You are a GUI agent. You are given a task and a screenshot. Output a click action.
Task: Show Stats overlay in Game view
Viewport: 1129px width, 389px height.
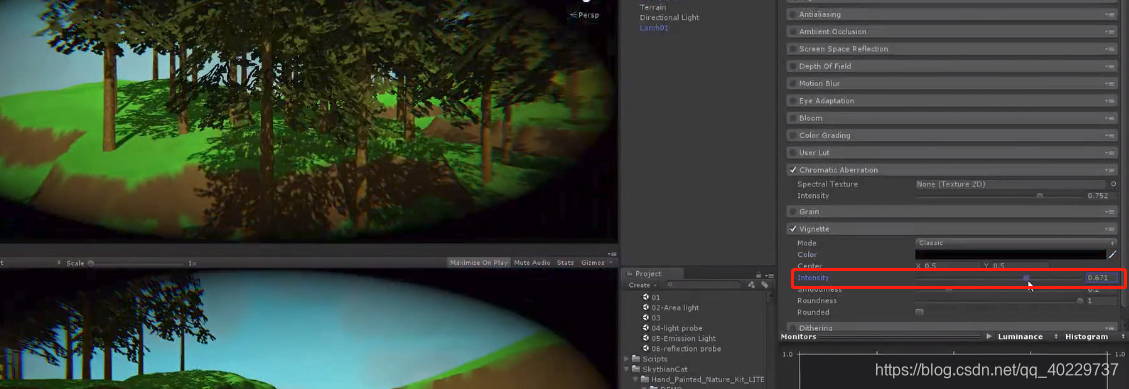pos(565,263)
